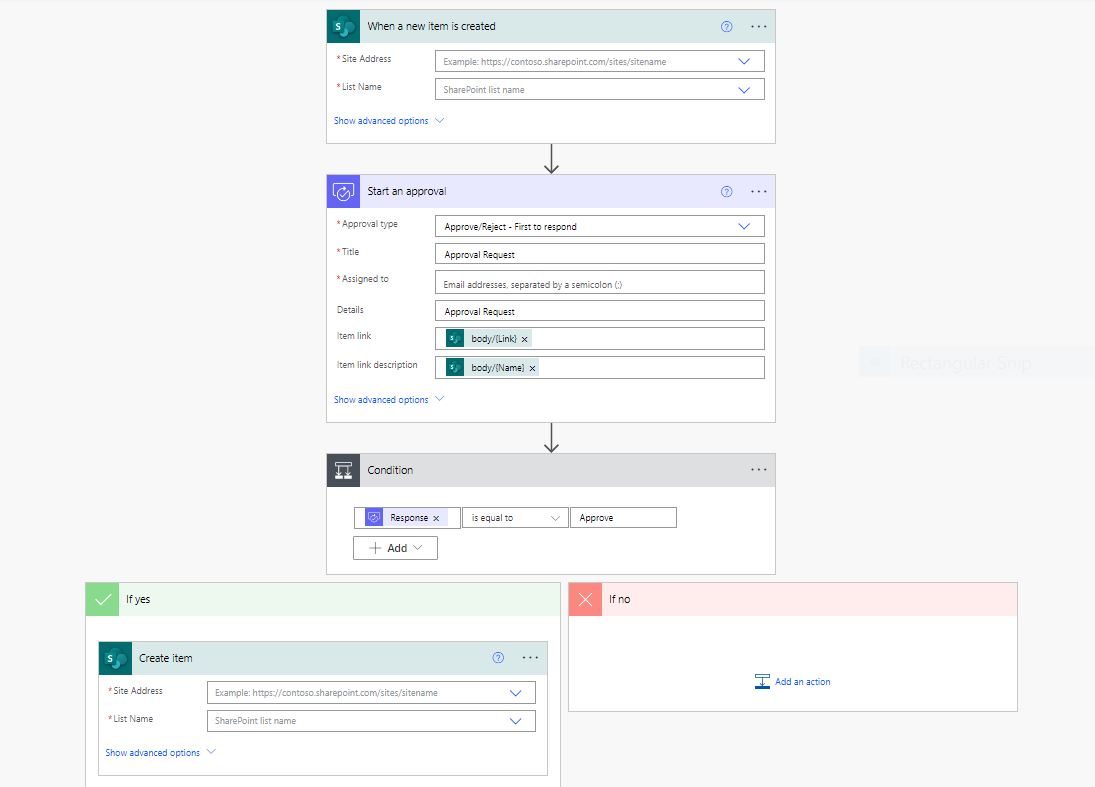This screenshot has width=1095, height=787.
Task: Remove the body/{Name} token
Action: click(x=532, y=368)
